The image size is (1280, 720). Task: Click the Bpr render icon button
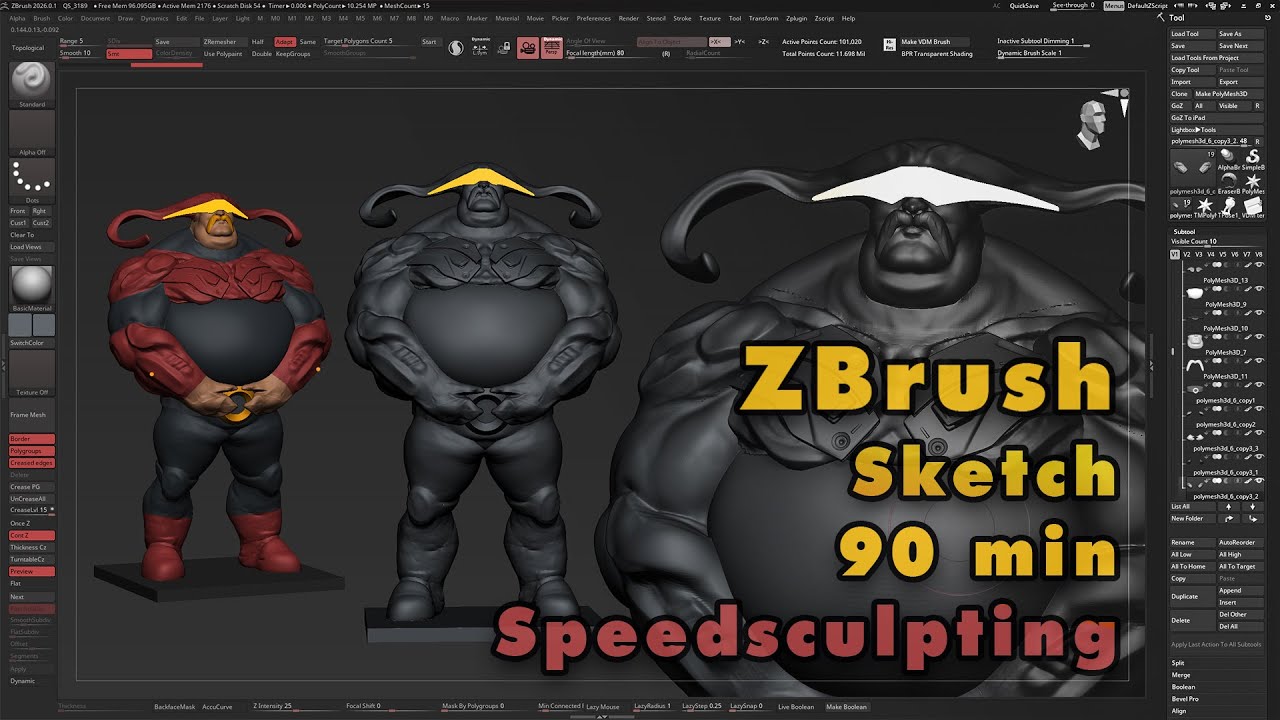point(890,45)
